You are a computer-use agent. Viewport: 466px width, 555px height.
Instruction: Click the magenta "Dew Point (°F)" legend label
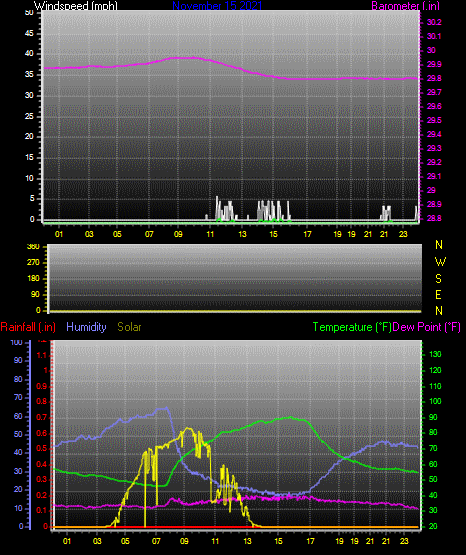[427, 327]
